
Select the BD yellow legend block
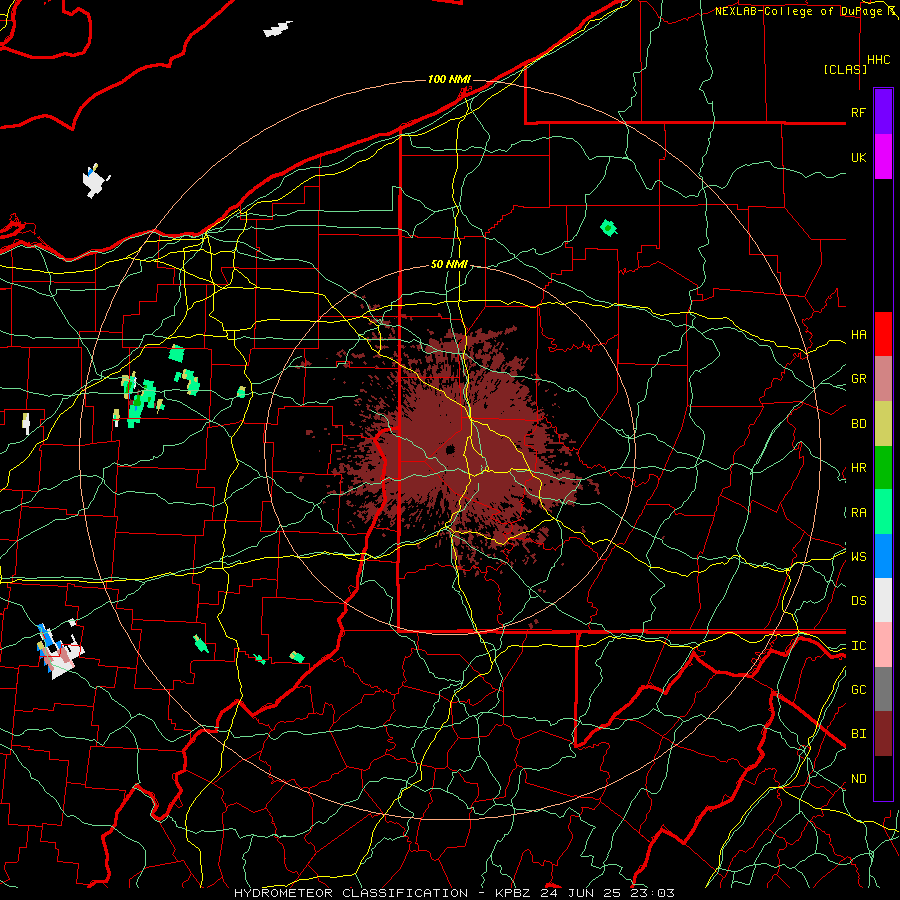pos(883,423)
